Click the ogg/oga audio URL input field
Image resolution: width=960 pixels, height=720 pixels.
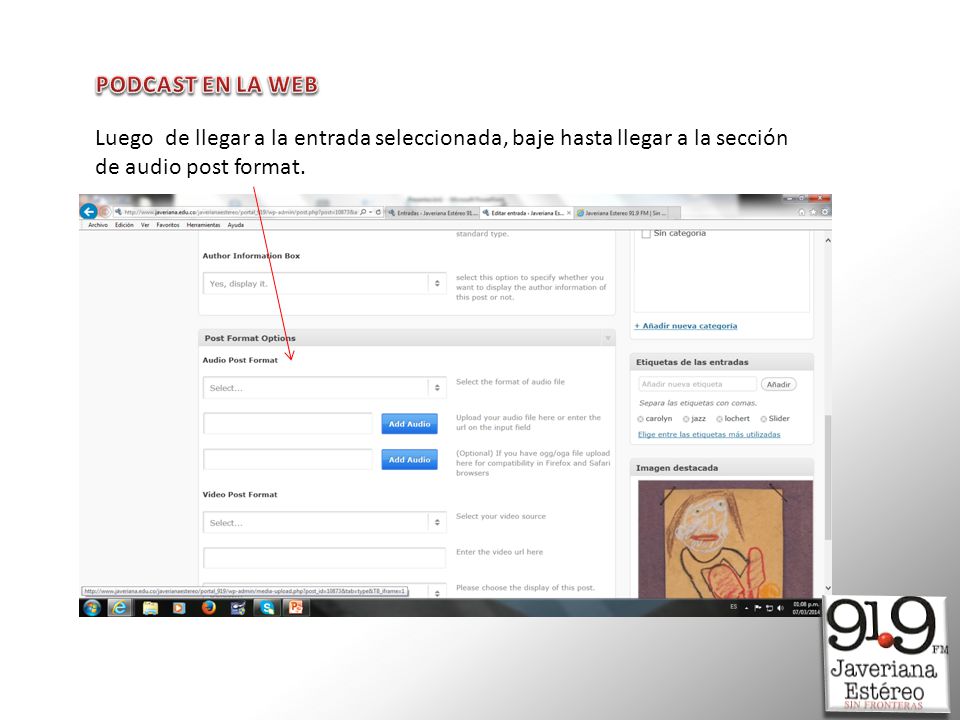[288, 460]
